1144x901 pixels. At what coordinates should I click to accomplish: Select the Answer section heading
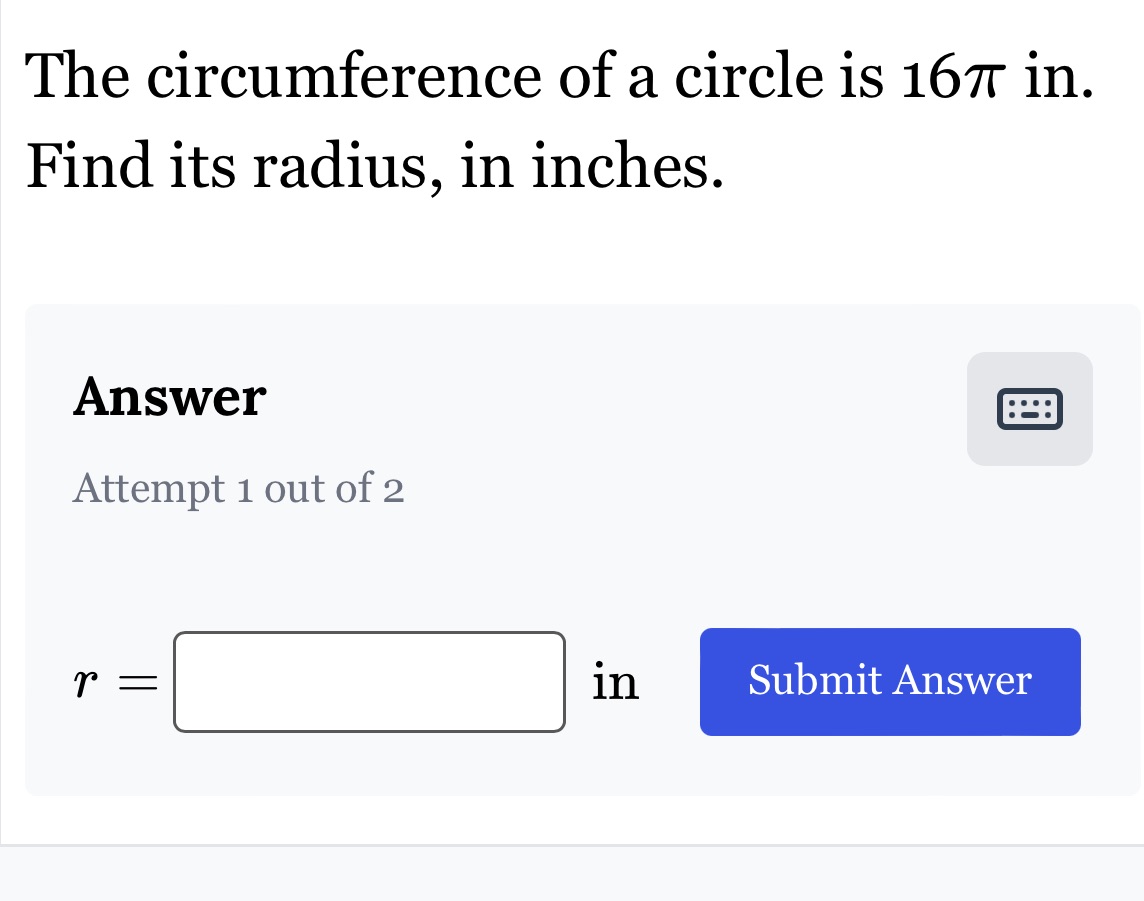[x=168, y=396]
